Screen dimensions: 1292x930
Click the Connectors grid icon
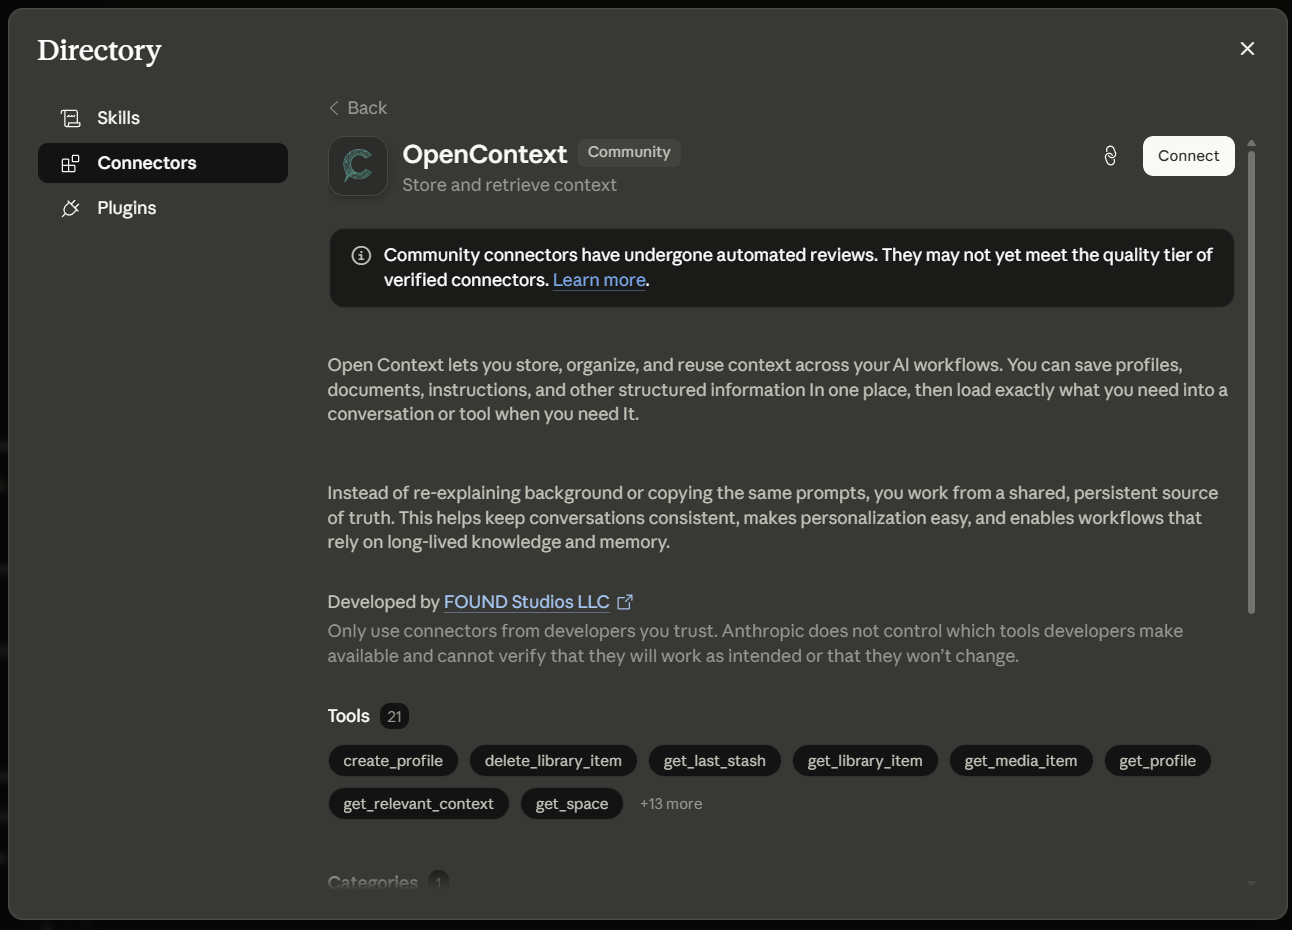pyautogui.click(x=70, y=163)
